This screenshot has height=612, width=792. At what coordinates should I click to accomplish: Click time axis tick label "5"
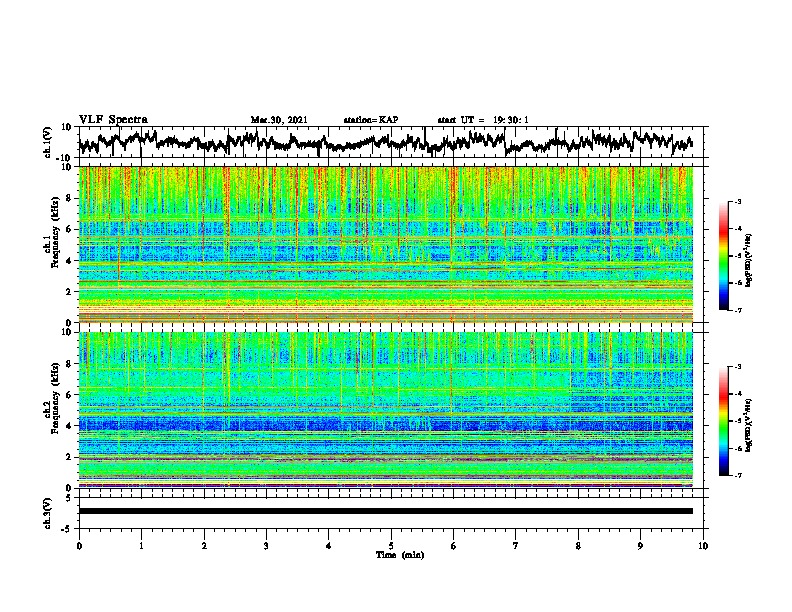pos(391,546)
